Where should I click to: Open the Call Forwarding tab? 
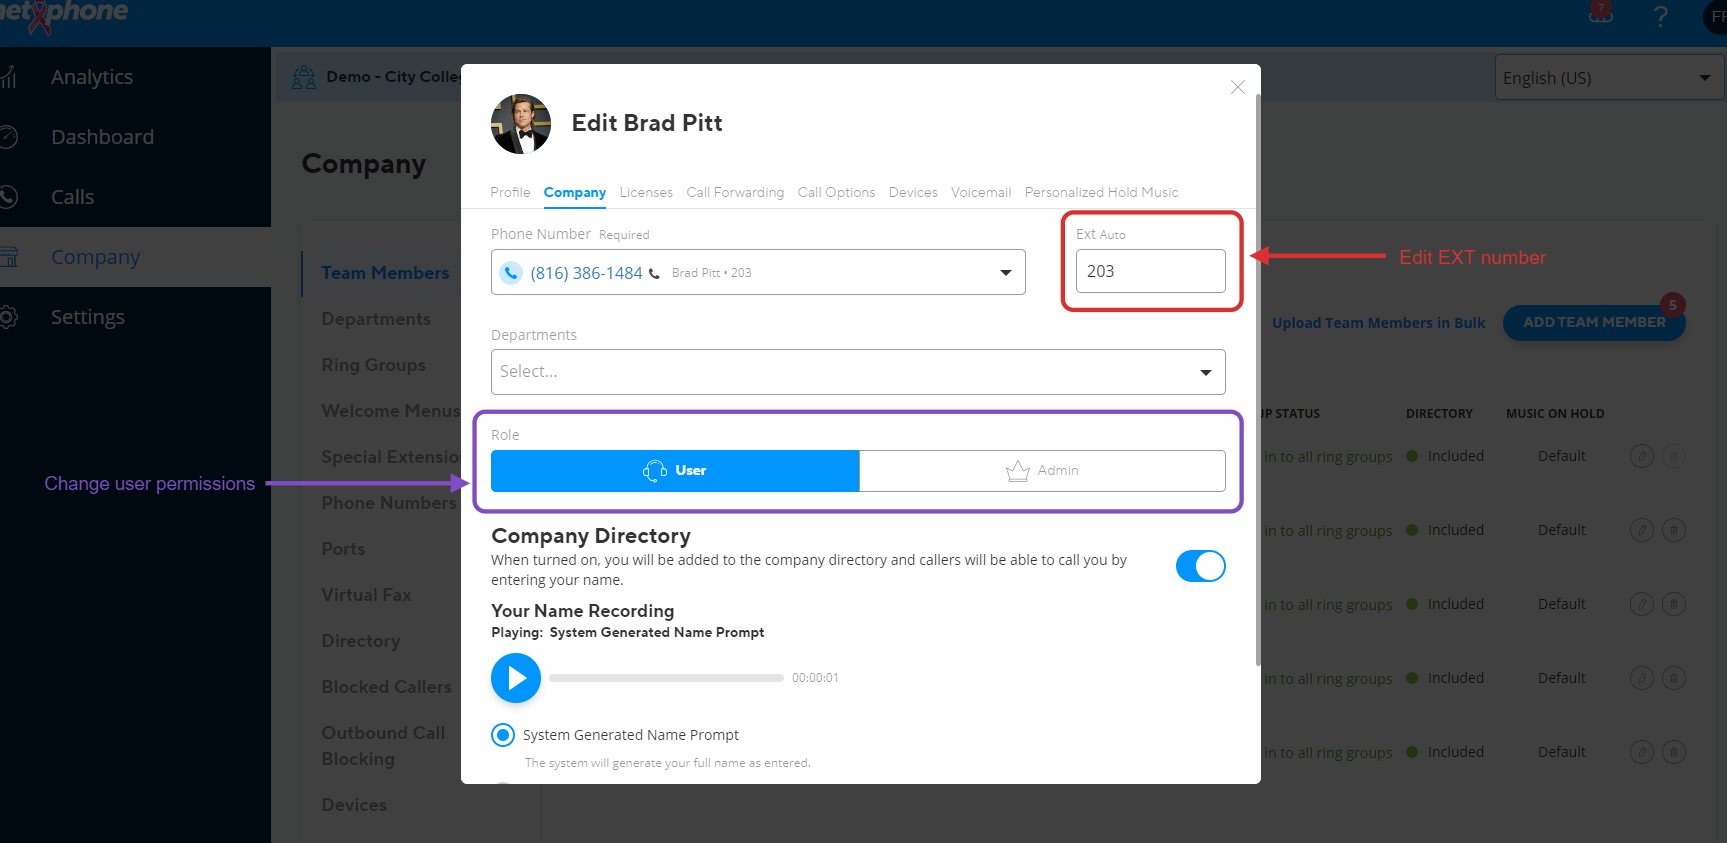pos(735,192)
